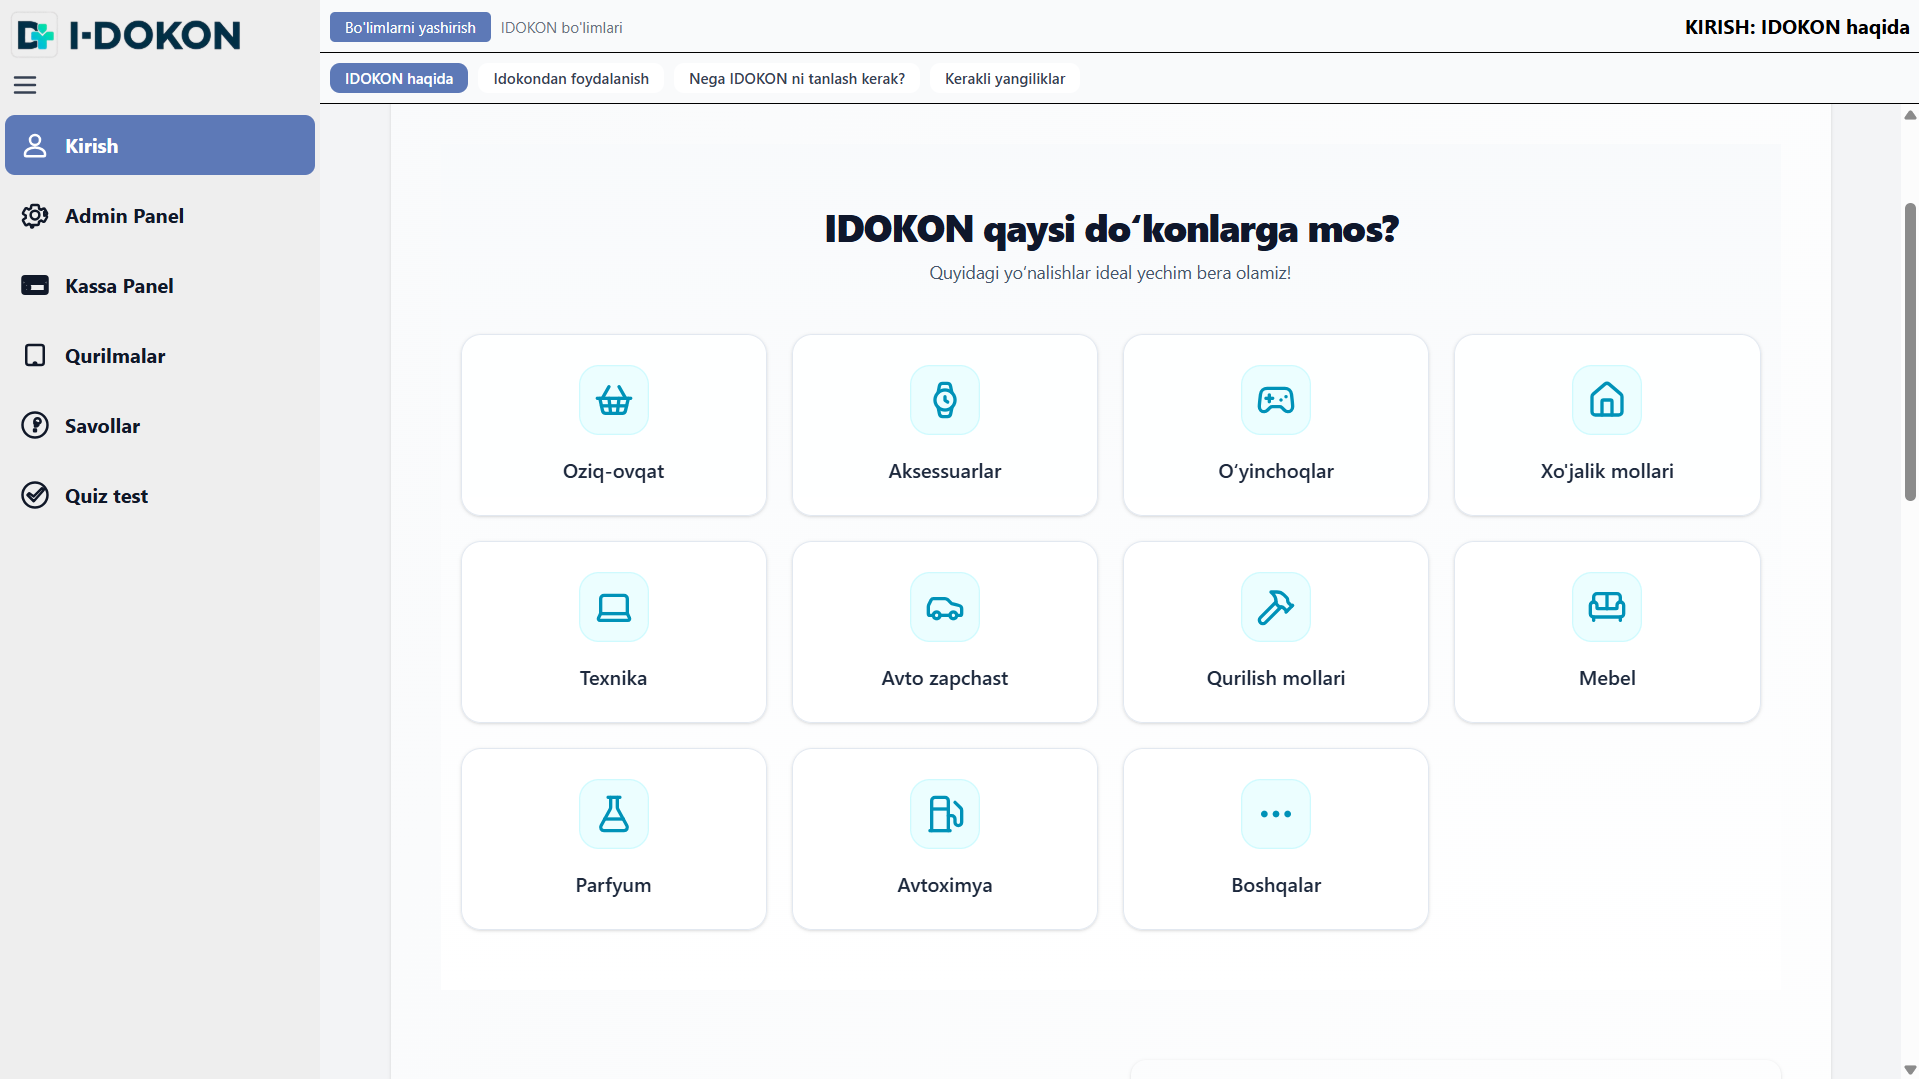Select the O'yinchoqlar gamepad icon
Screen dimensions: 1919x1079
coord(1275,401)
